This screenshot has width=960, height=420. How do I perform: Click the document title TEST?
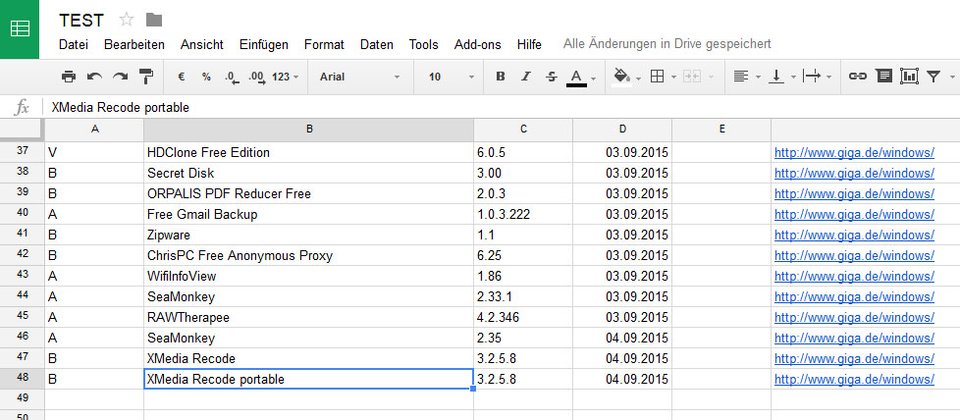pos(81,20)
